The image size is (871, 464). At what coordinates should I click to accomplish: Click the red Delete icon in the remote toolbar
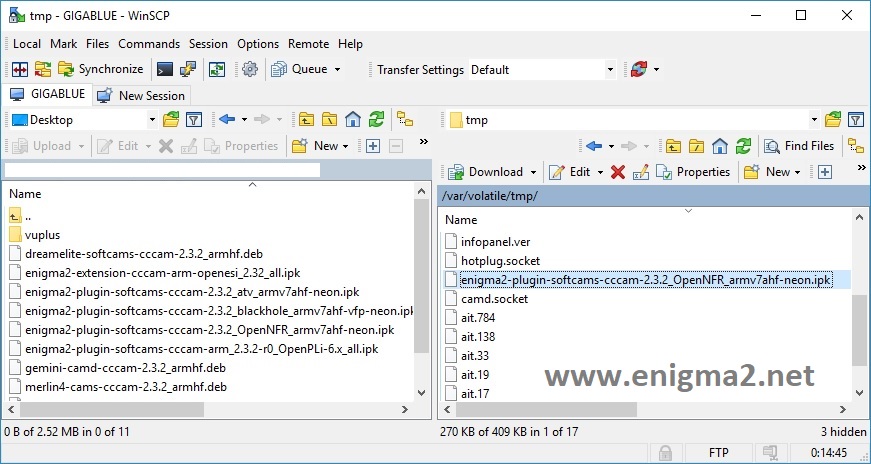click(x=618, y=172)
